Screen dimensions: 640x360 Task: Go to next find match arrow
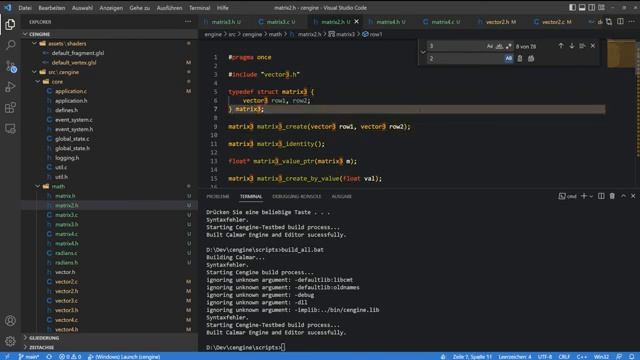tap(571, 46)
